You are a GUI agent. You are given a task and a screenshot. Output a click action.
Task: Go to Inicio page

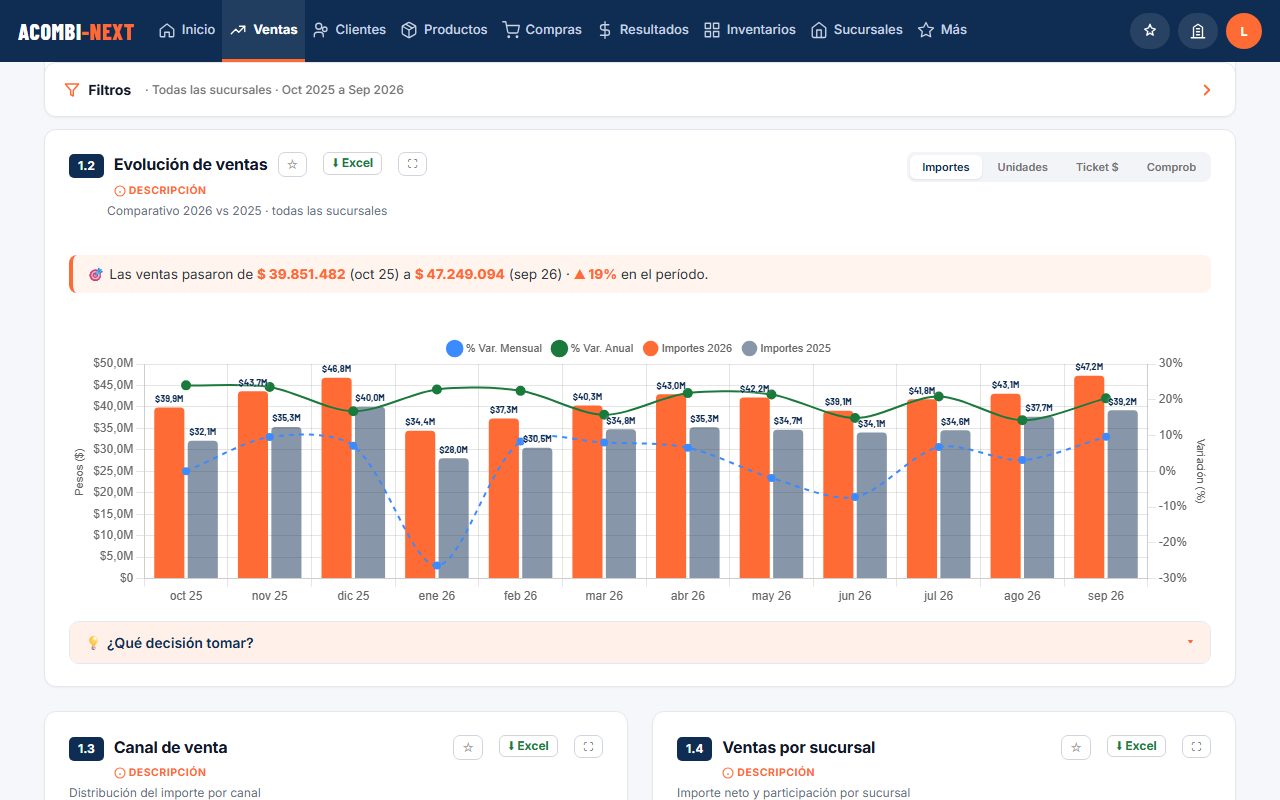(x=187, y=30)
